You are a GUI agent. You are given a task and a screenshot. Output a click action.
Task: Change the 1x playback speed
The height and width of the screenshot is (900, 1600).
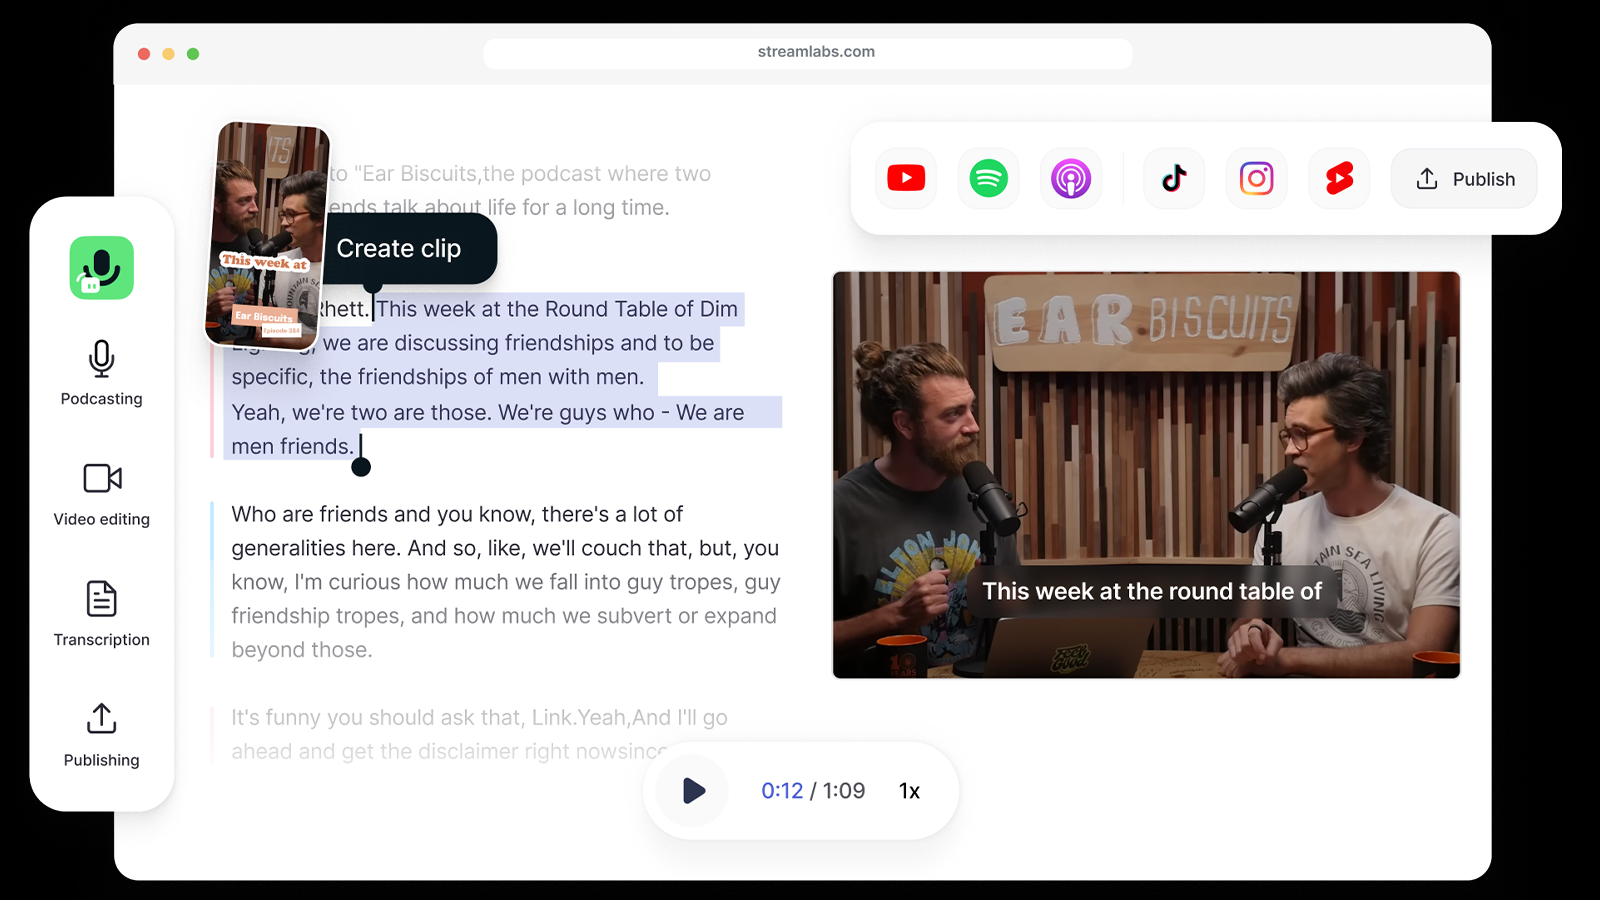[909, 791]
